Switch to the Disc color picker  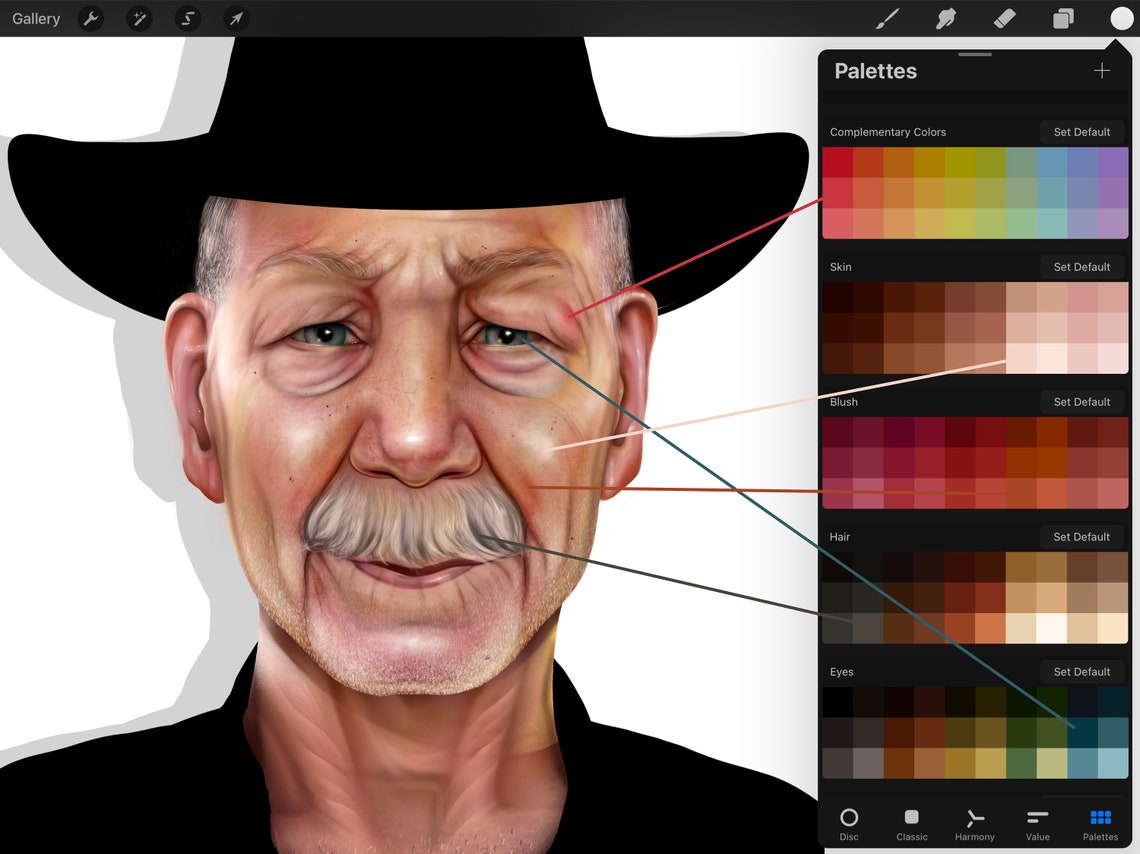pos(849,822)
